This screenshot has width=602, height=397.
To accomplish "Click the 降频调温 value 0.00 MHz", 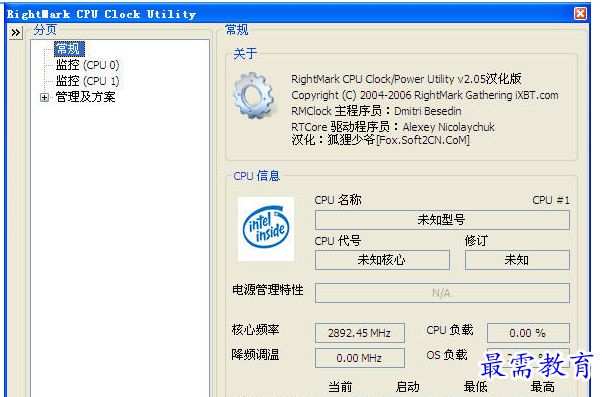I will (x=359, y=358).
